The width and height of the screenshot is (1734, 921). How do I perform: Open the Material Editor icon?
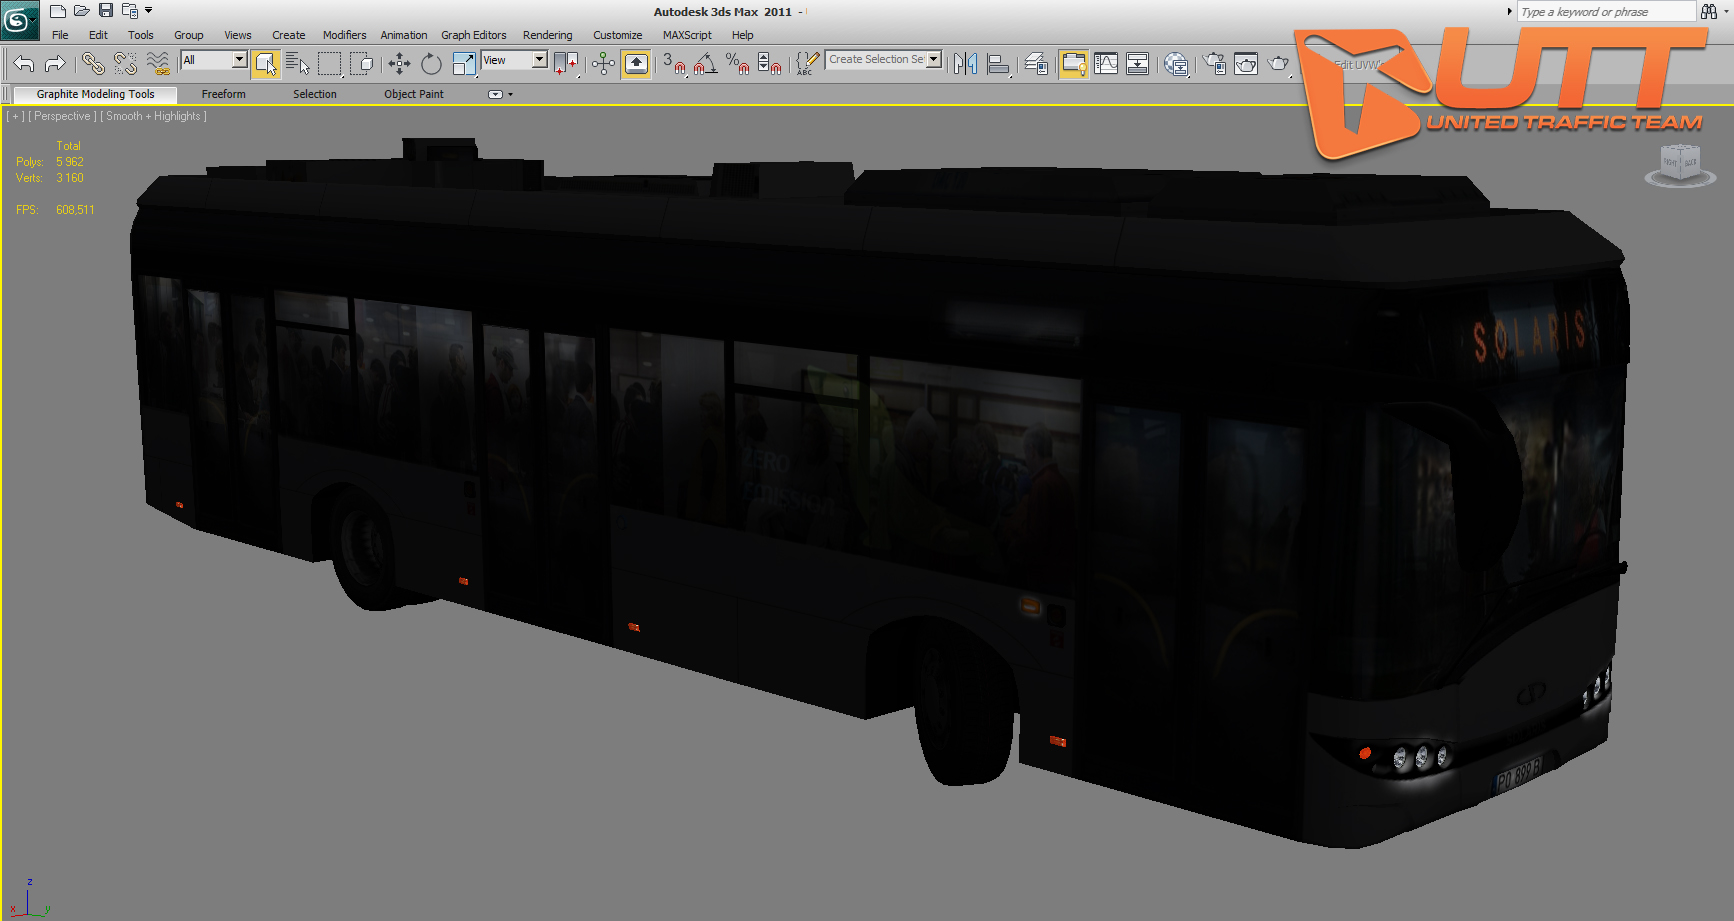tap(1176, 64)
